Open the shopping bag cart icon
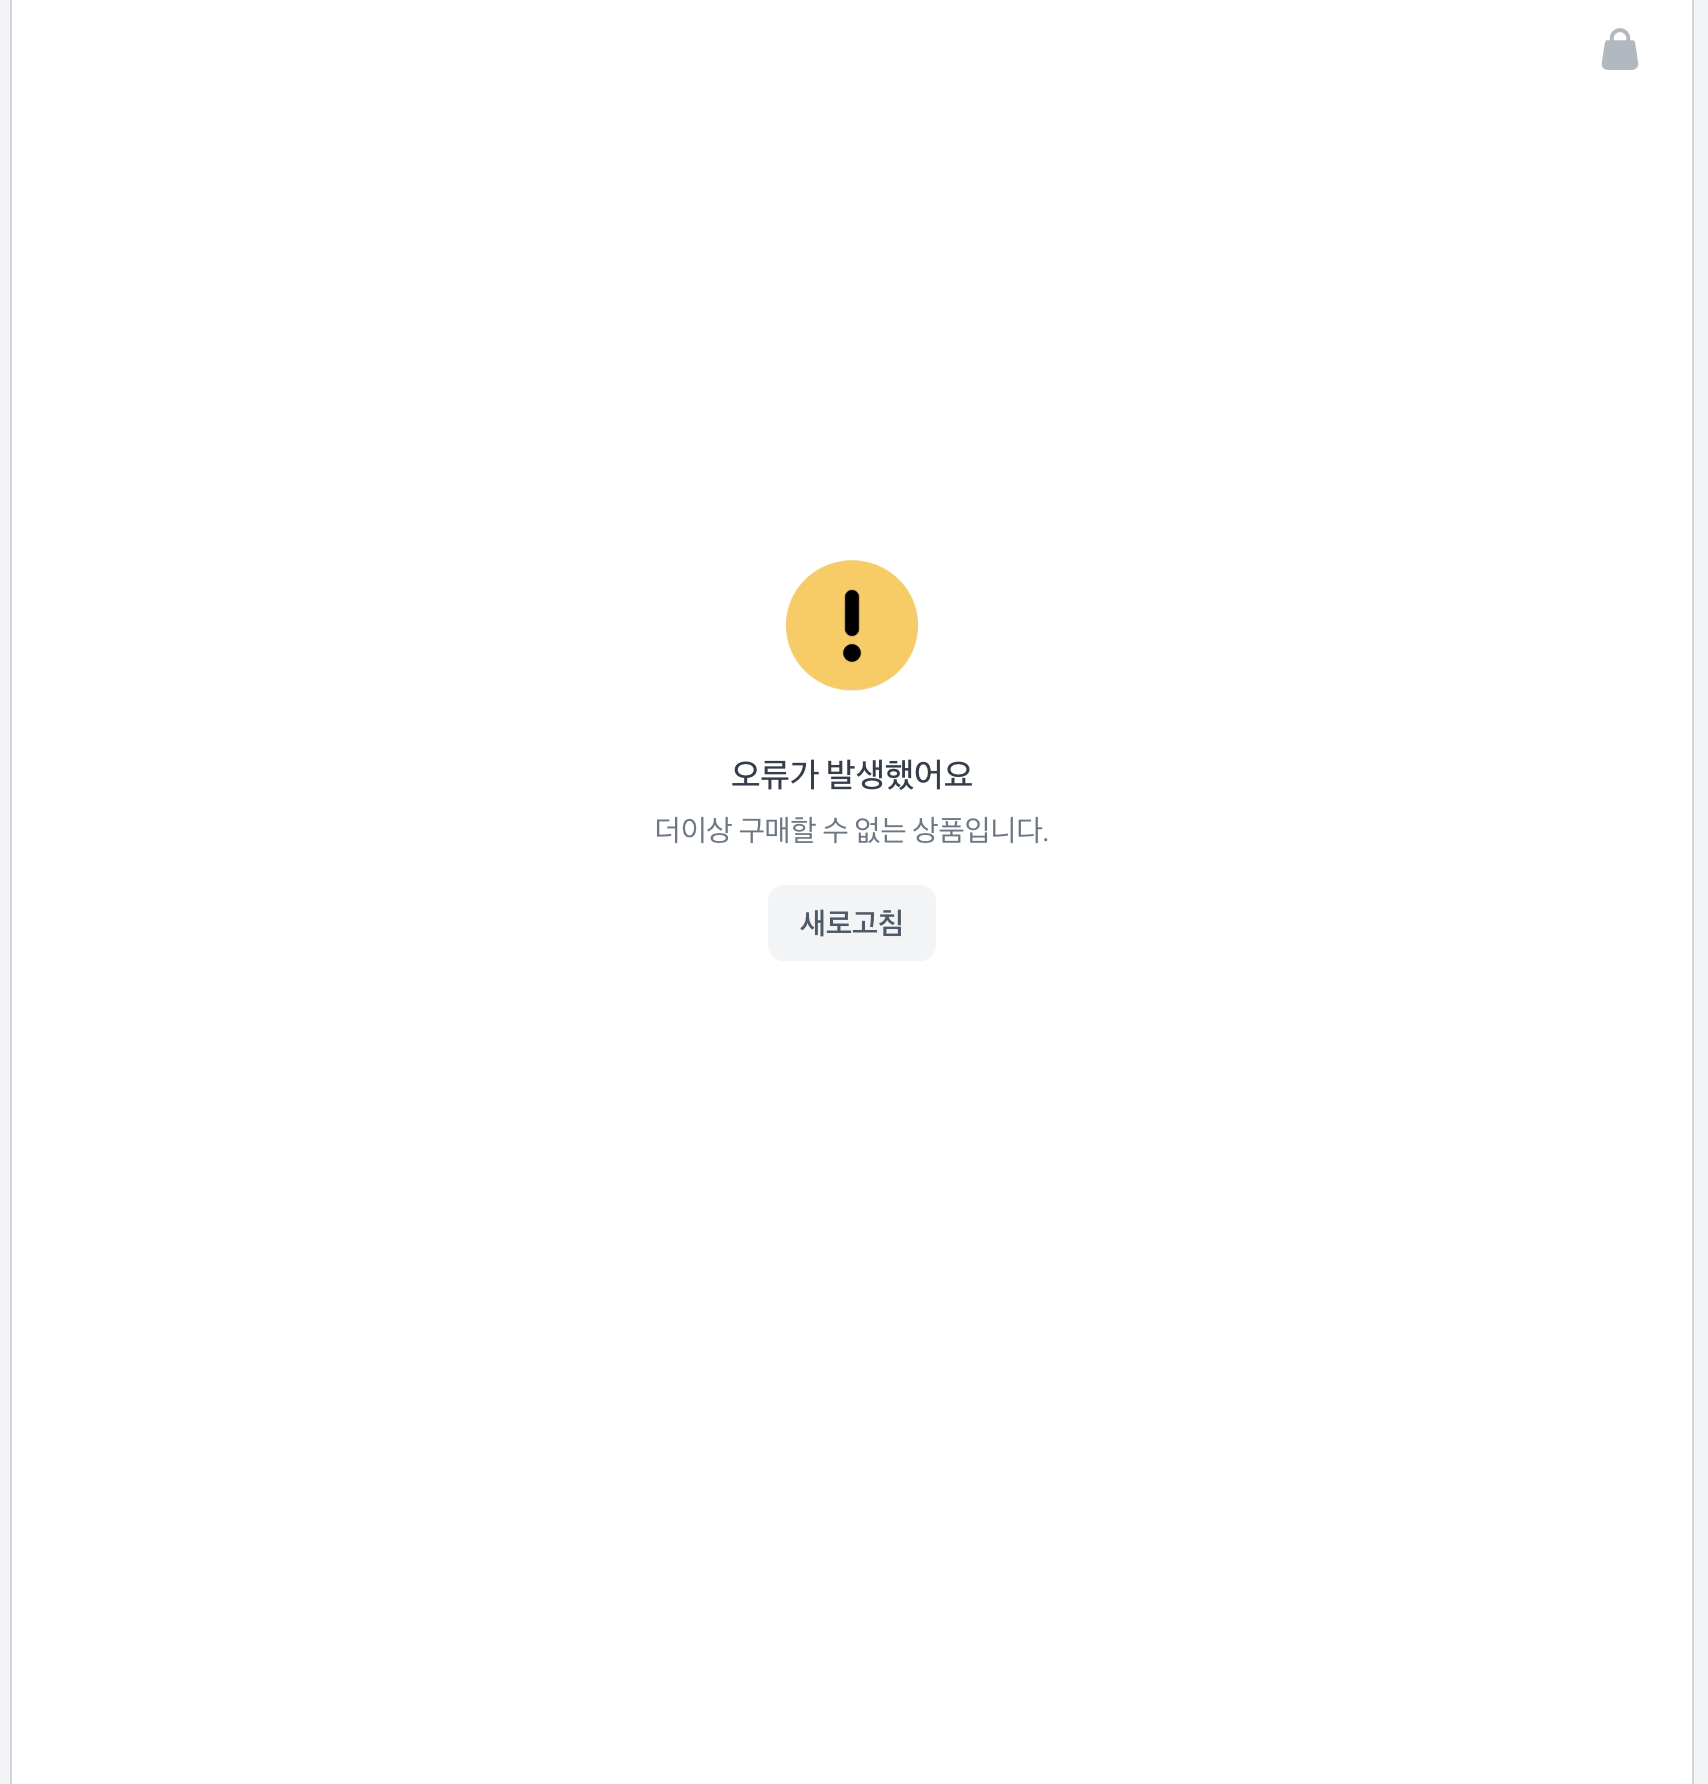Viewport: 1708px width, 1784px height. click(x=1619, y=49)
